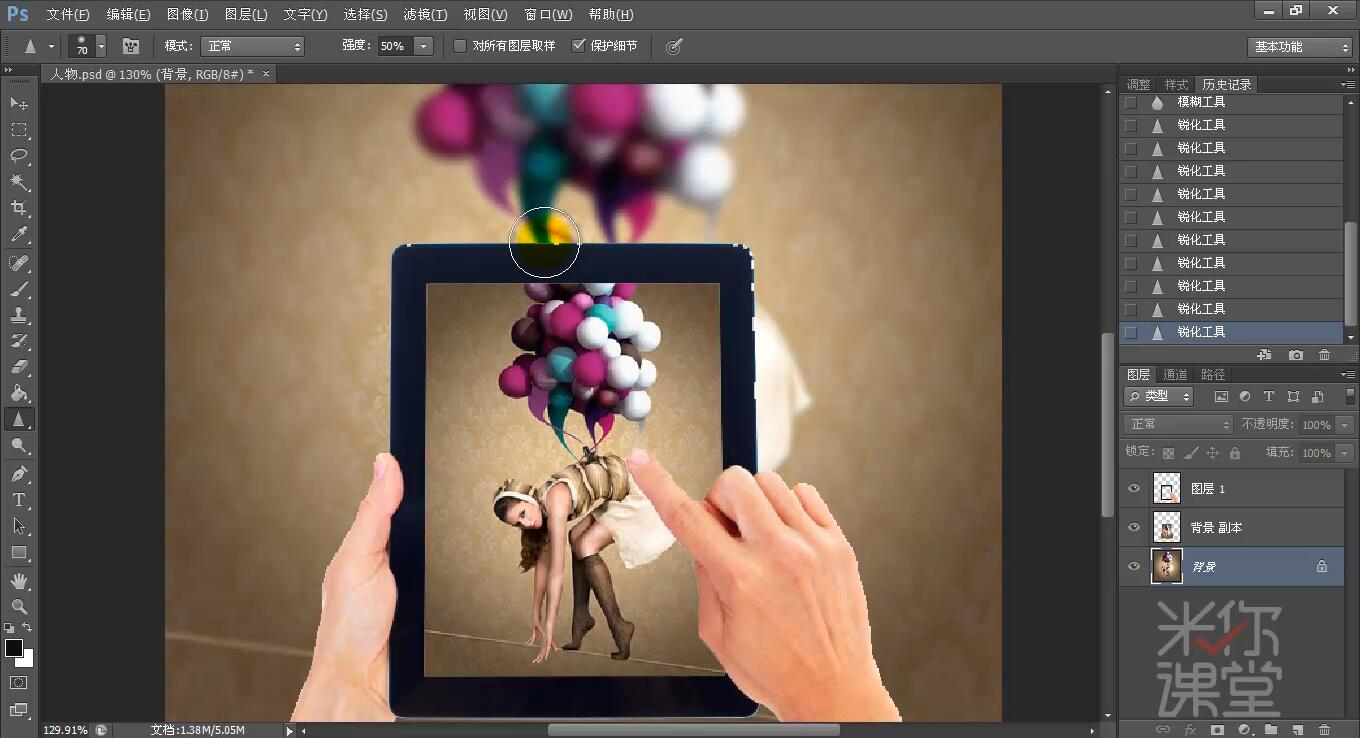Select the Zoom tool
The image size is (1360, 738).
19,607
